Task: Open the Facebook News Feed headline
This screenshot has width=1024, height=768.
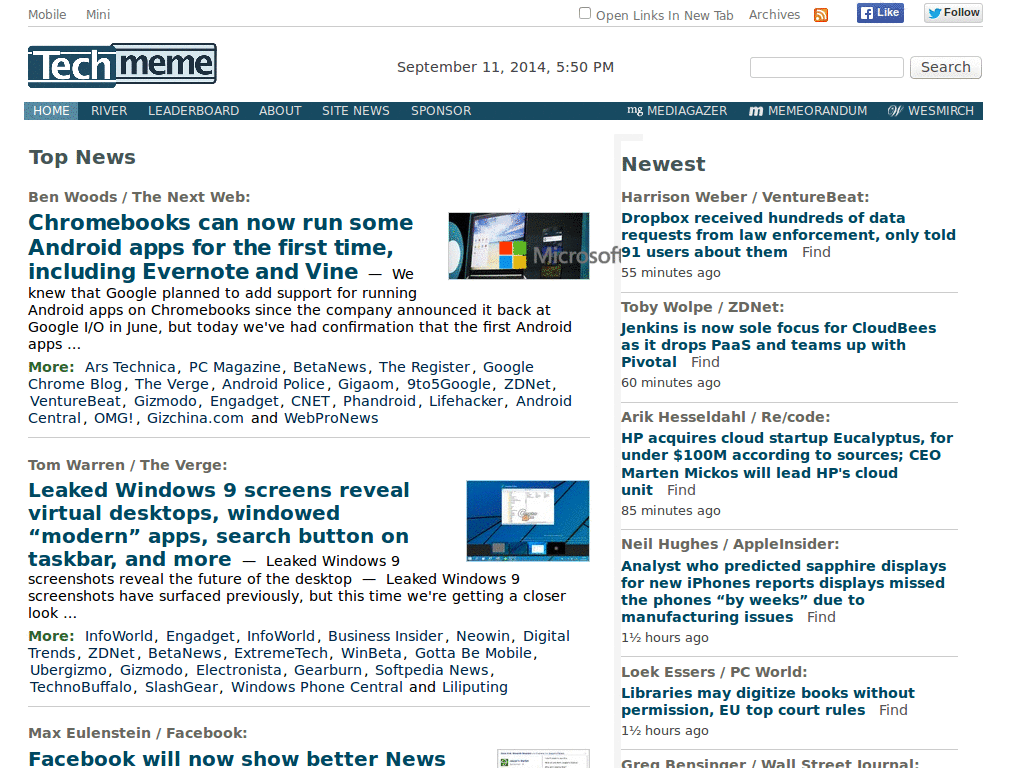Action: pos(237,758)
